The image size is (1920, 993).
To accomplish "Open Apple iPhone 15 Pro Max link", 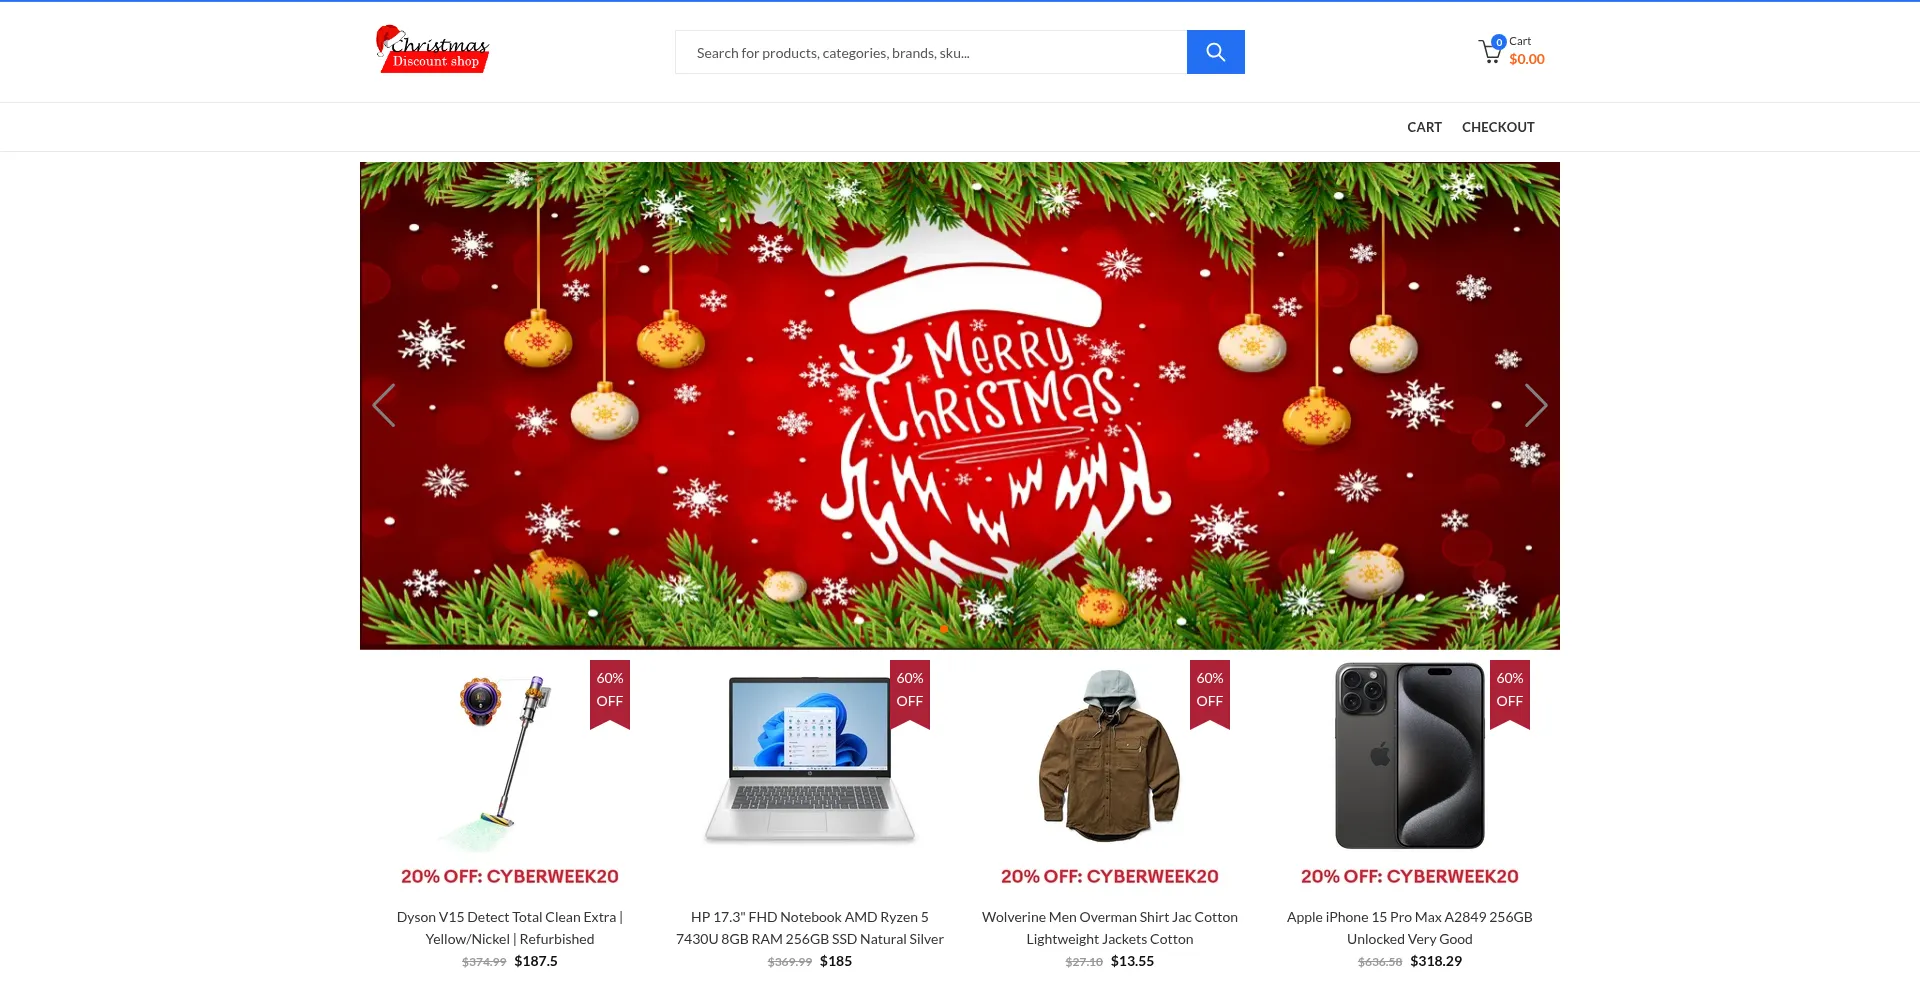I will coord(1410,928).
